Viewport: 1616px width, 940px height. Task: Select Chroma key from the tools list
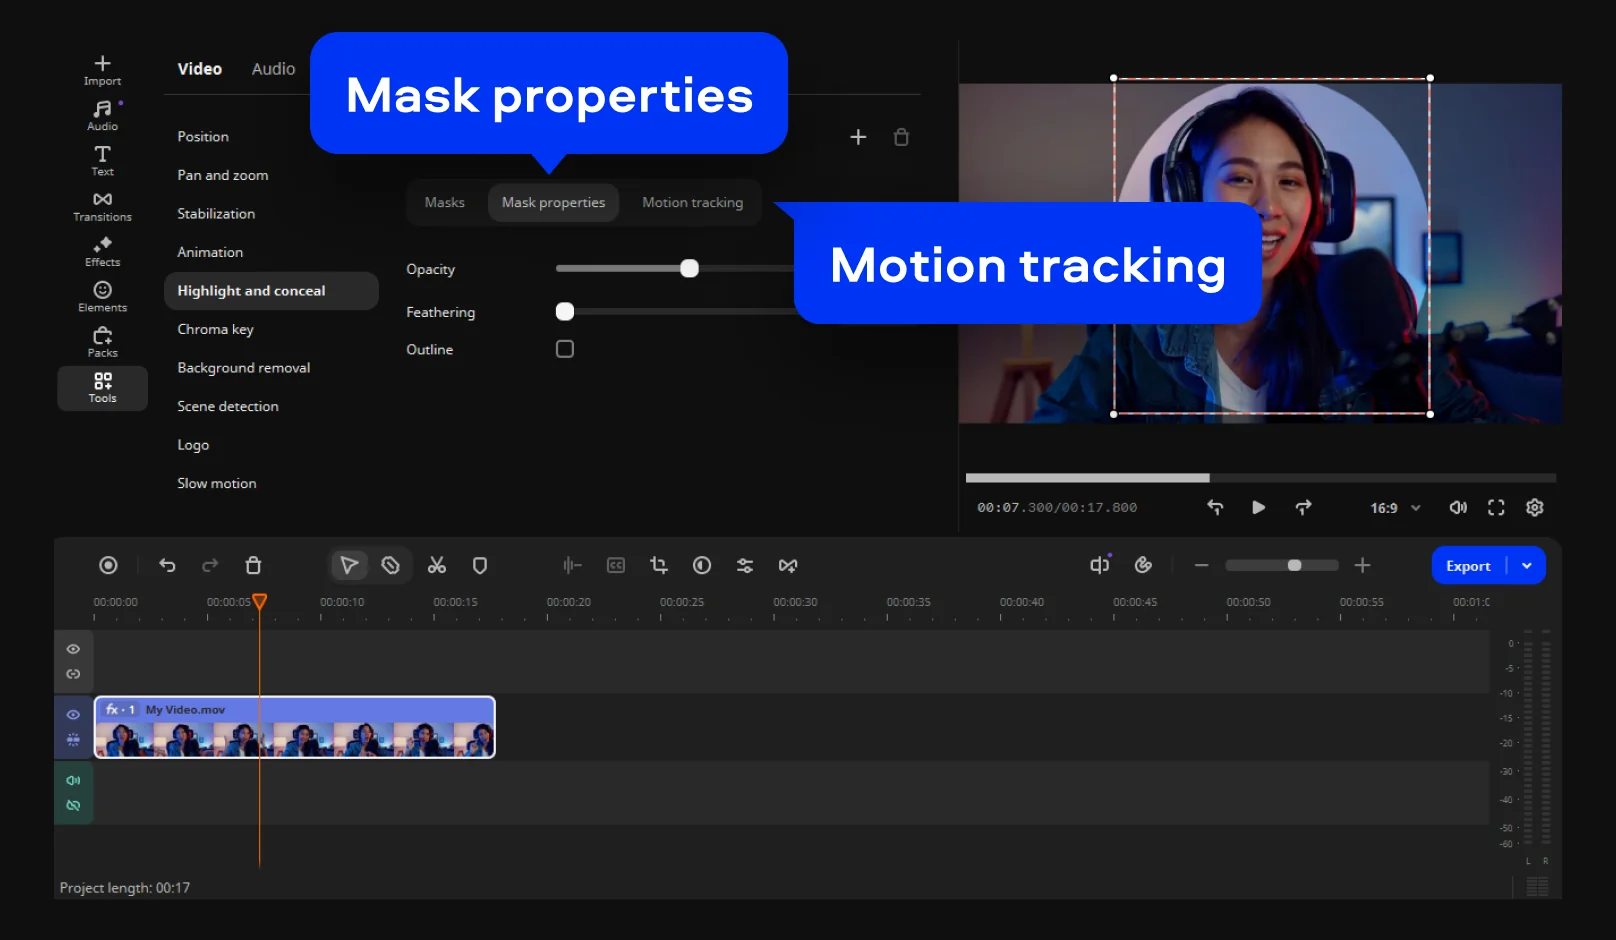[x=215, y=329]
